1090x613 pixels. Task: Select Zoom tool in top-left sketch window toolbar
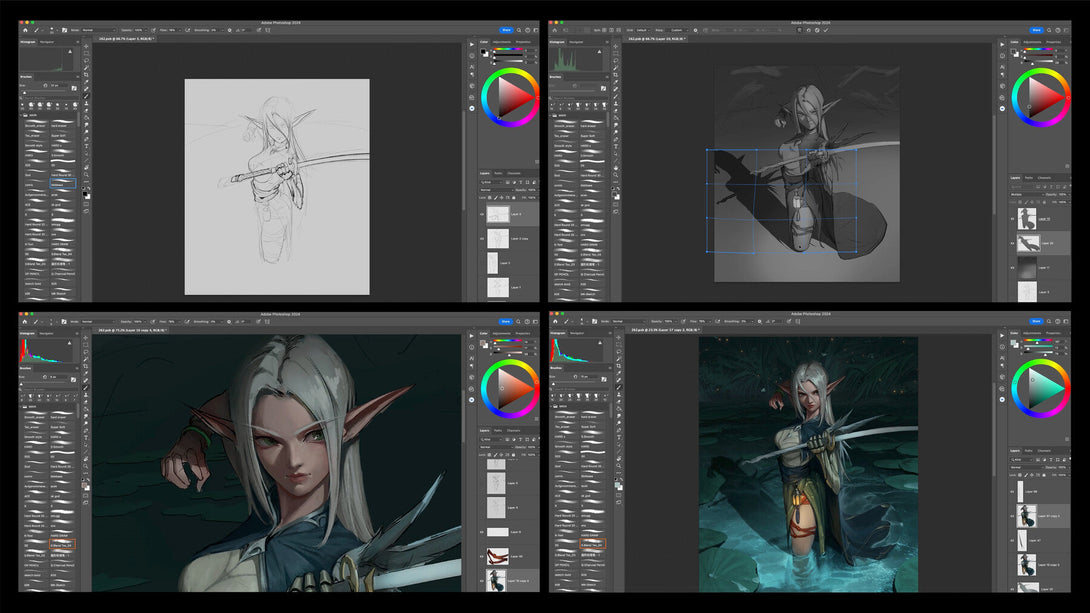(x=86, y=174)
